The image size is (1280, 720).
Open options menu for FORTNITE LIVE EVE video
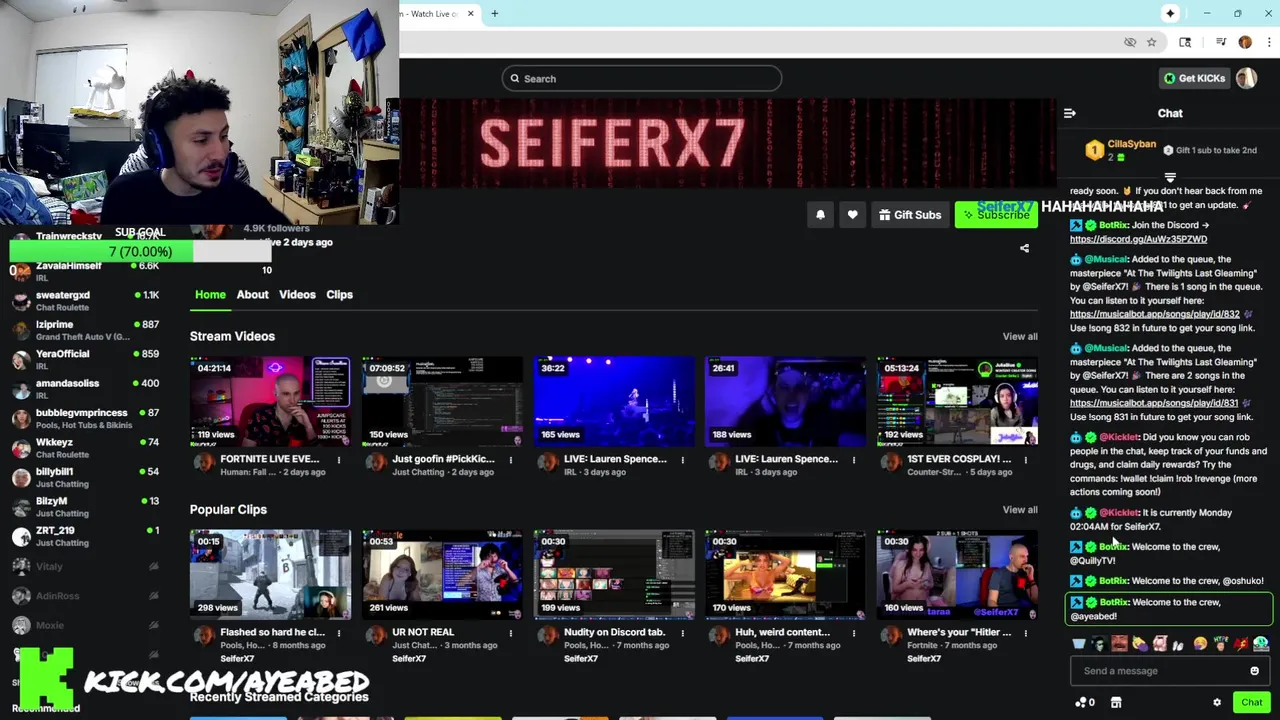pos(338,460)
